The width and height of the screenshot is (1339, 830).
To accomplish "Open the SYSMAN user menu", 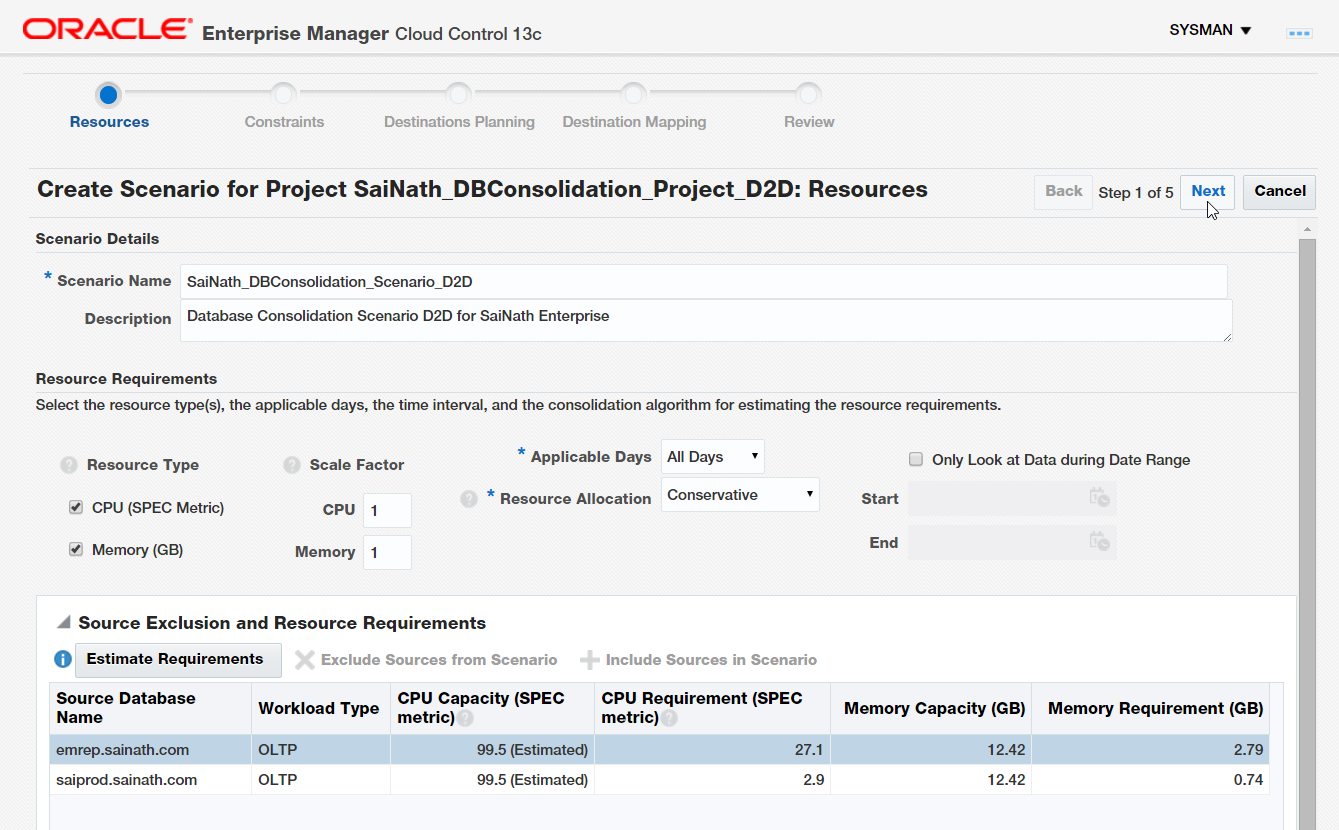I will [x=1211, y=30].
